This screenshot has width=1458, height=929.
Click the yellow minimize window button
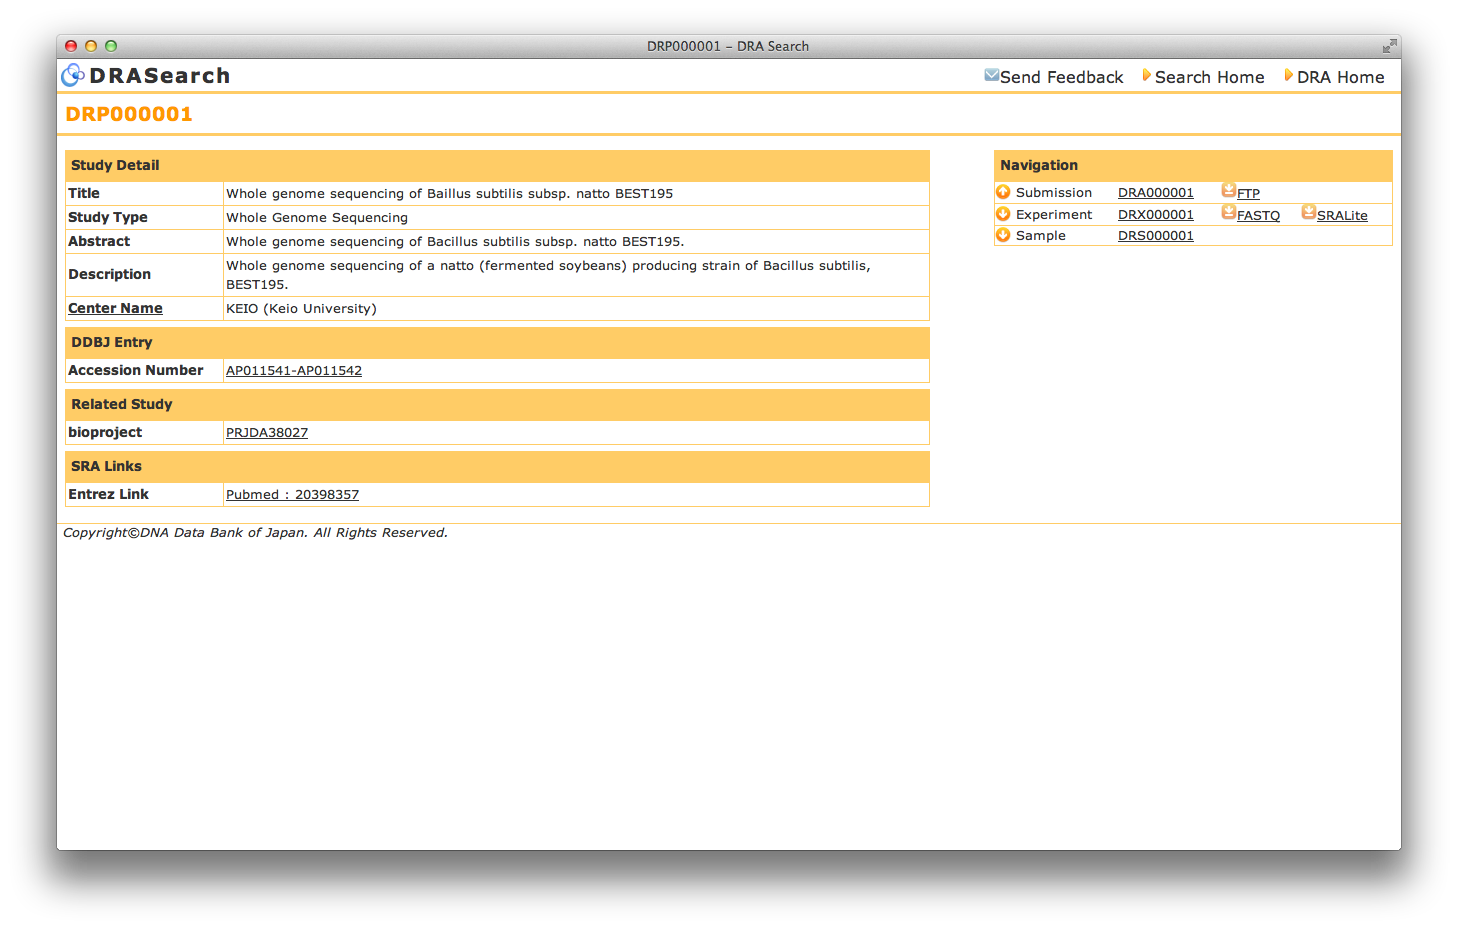(x=91, y=46)
